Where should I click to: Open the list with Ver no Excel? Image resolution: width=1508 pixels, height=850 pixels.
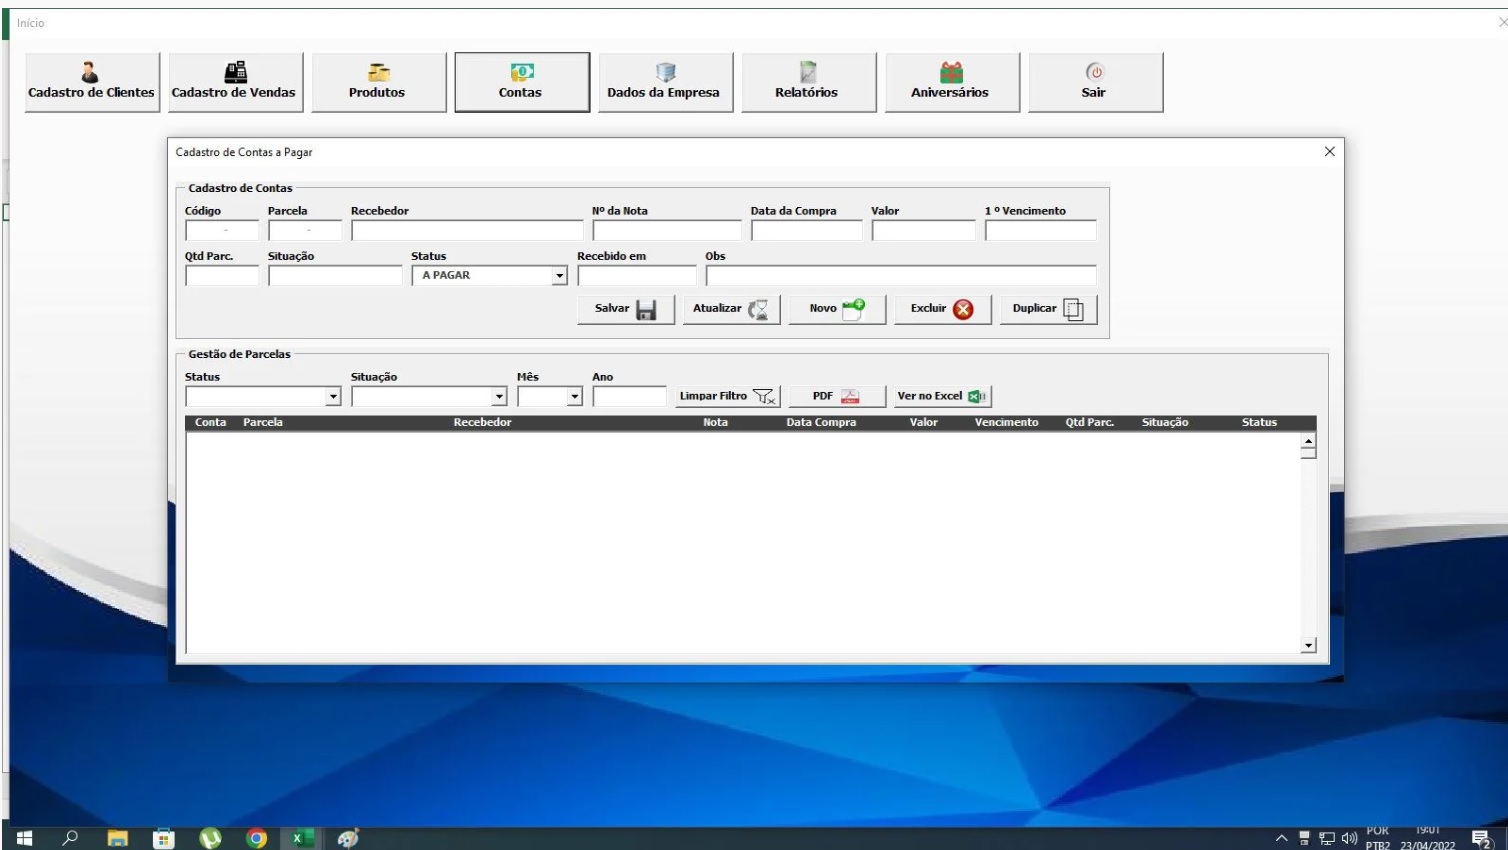tap(942, 396)
